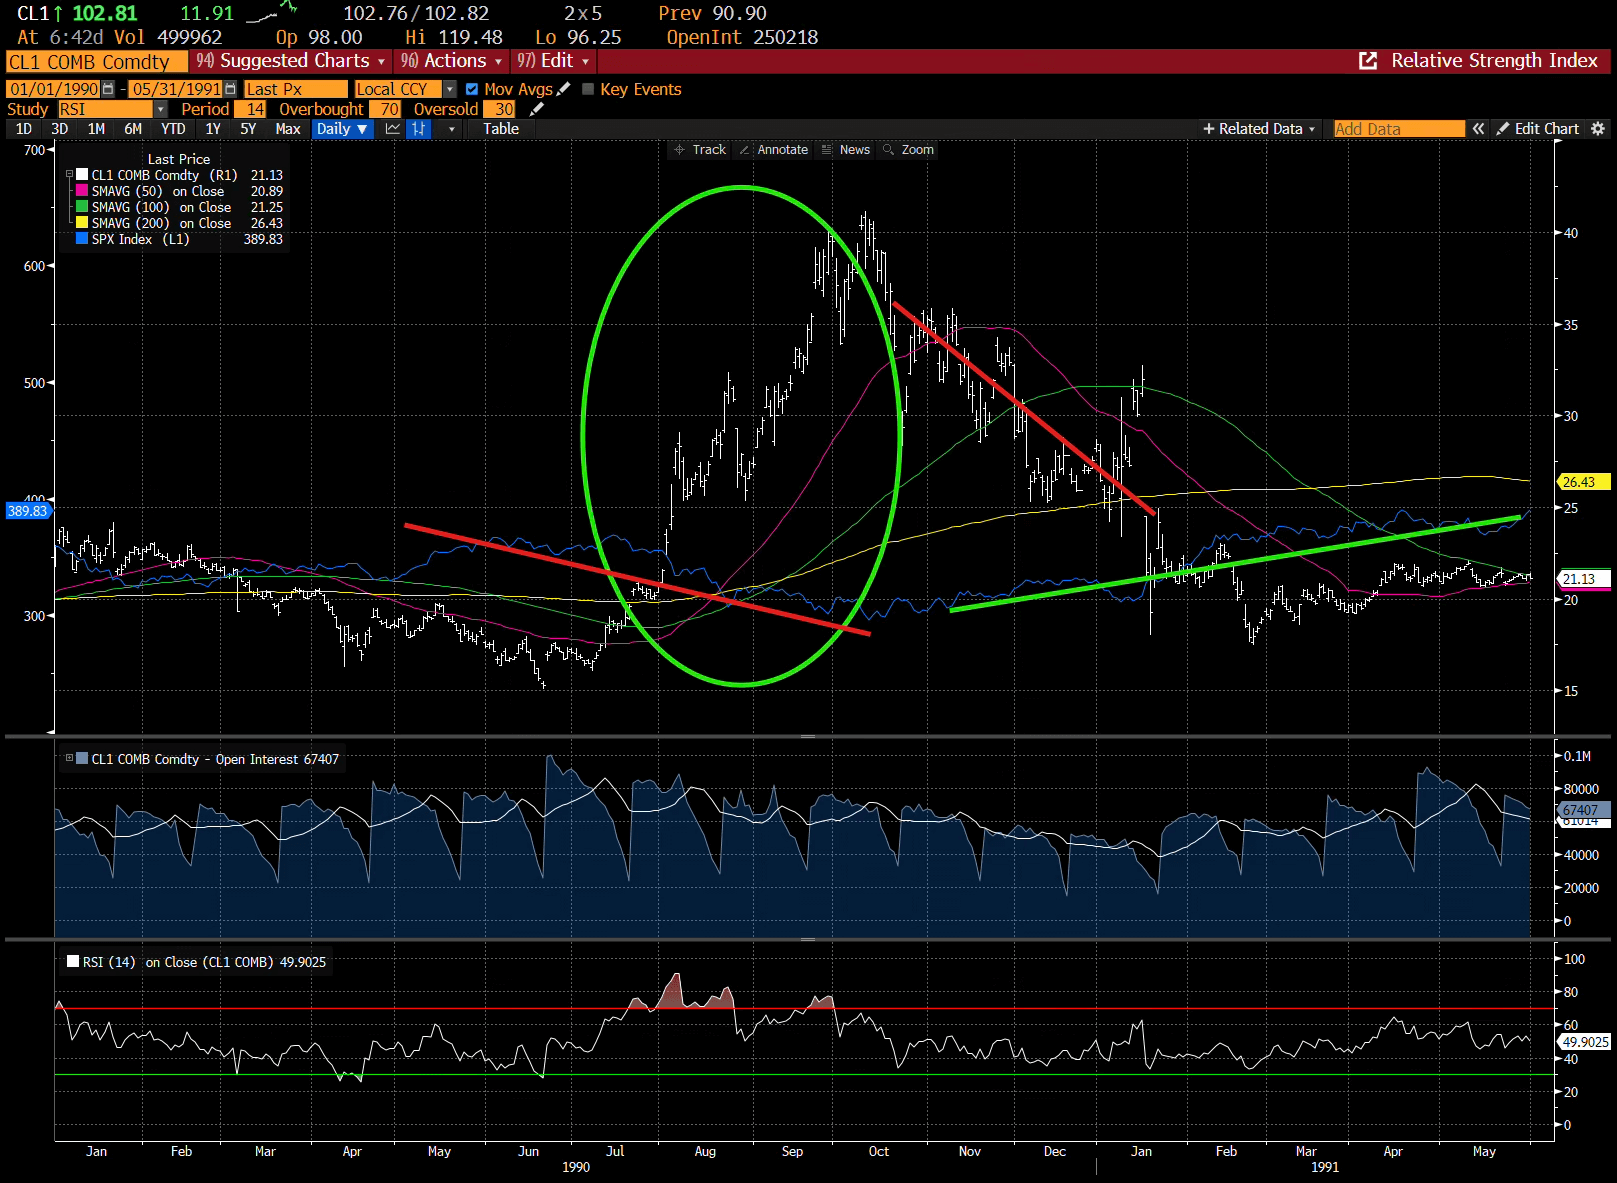Select the 1D time range
The height and width of the screenshot is (1183, 1617).
tap(24, 129)
